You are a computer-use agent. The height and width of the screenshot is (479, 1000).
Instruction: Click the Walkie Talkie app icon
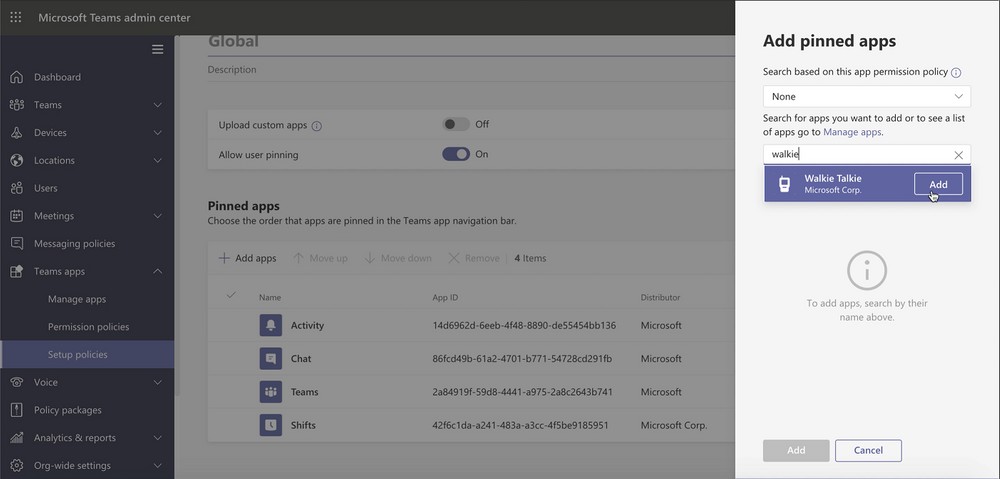785,184
